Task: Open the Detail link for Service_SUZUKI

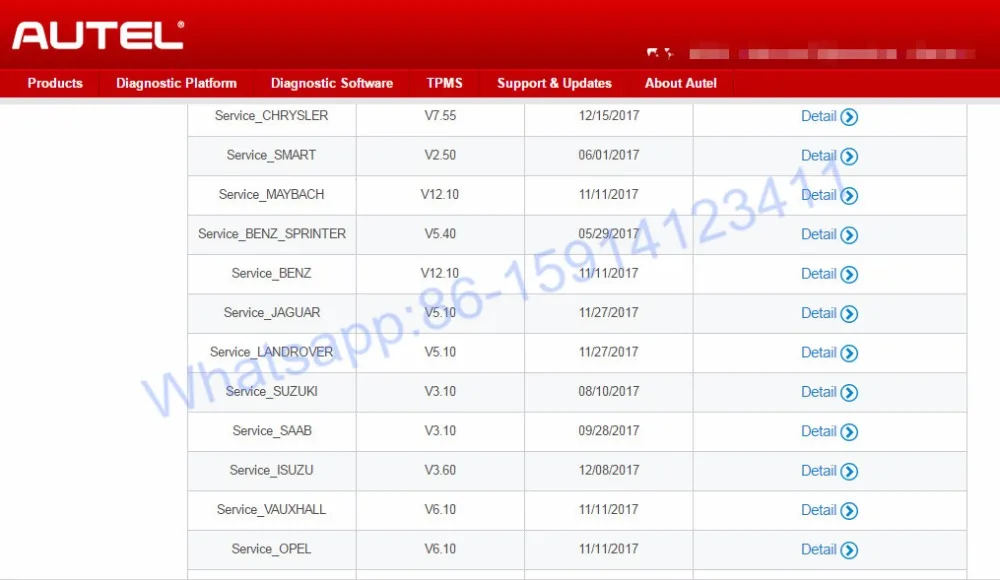Action: click(818, 392)
